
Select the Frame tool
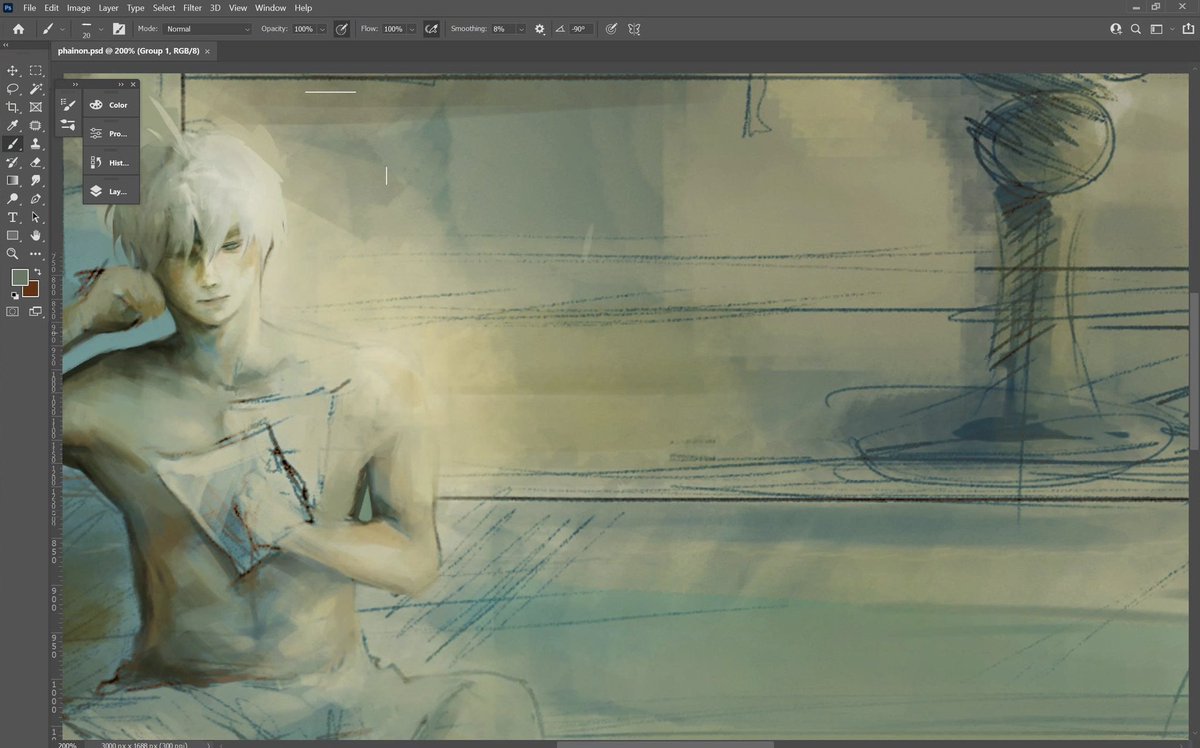[x=36, y=107]
